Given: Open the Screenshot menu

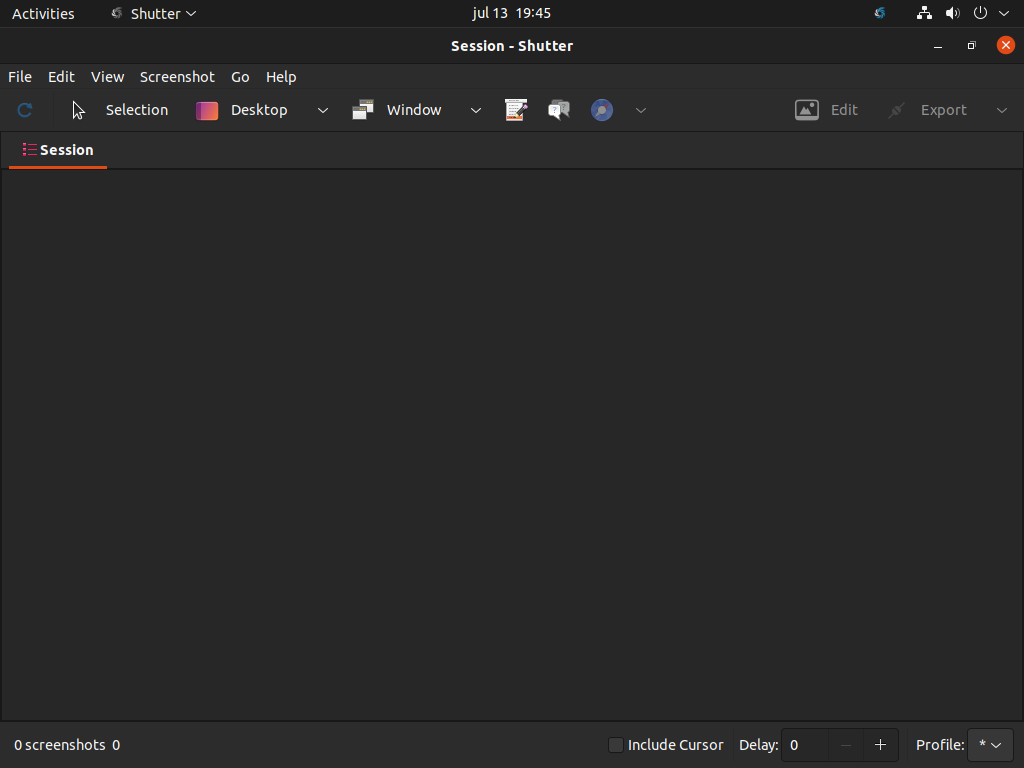Looking at the screenshot, I should [x=177, y=77].
